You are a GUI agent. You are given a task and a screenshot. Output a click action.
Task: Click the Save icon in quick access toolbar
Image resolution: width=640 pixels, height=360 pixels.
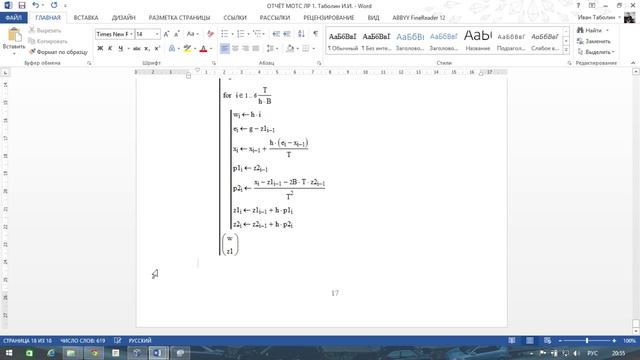(22, 5)
